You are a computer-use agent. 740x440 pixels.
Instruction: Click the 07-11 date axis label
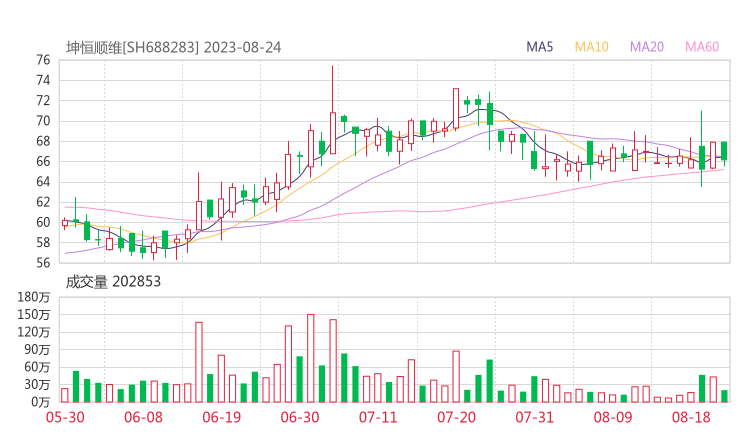coord(378,417)
